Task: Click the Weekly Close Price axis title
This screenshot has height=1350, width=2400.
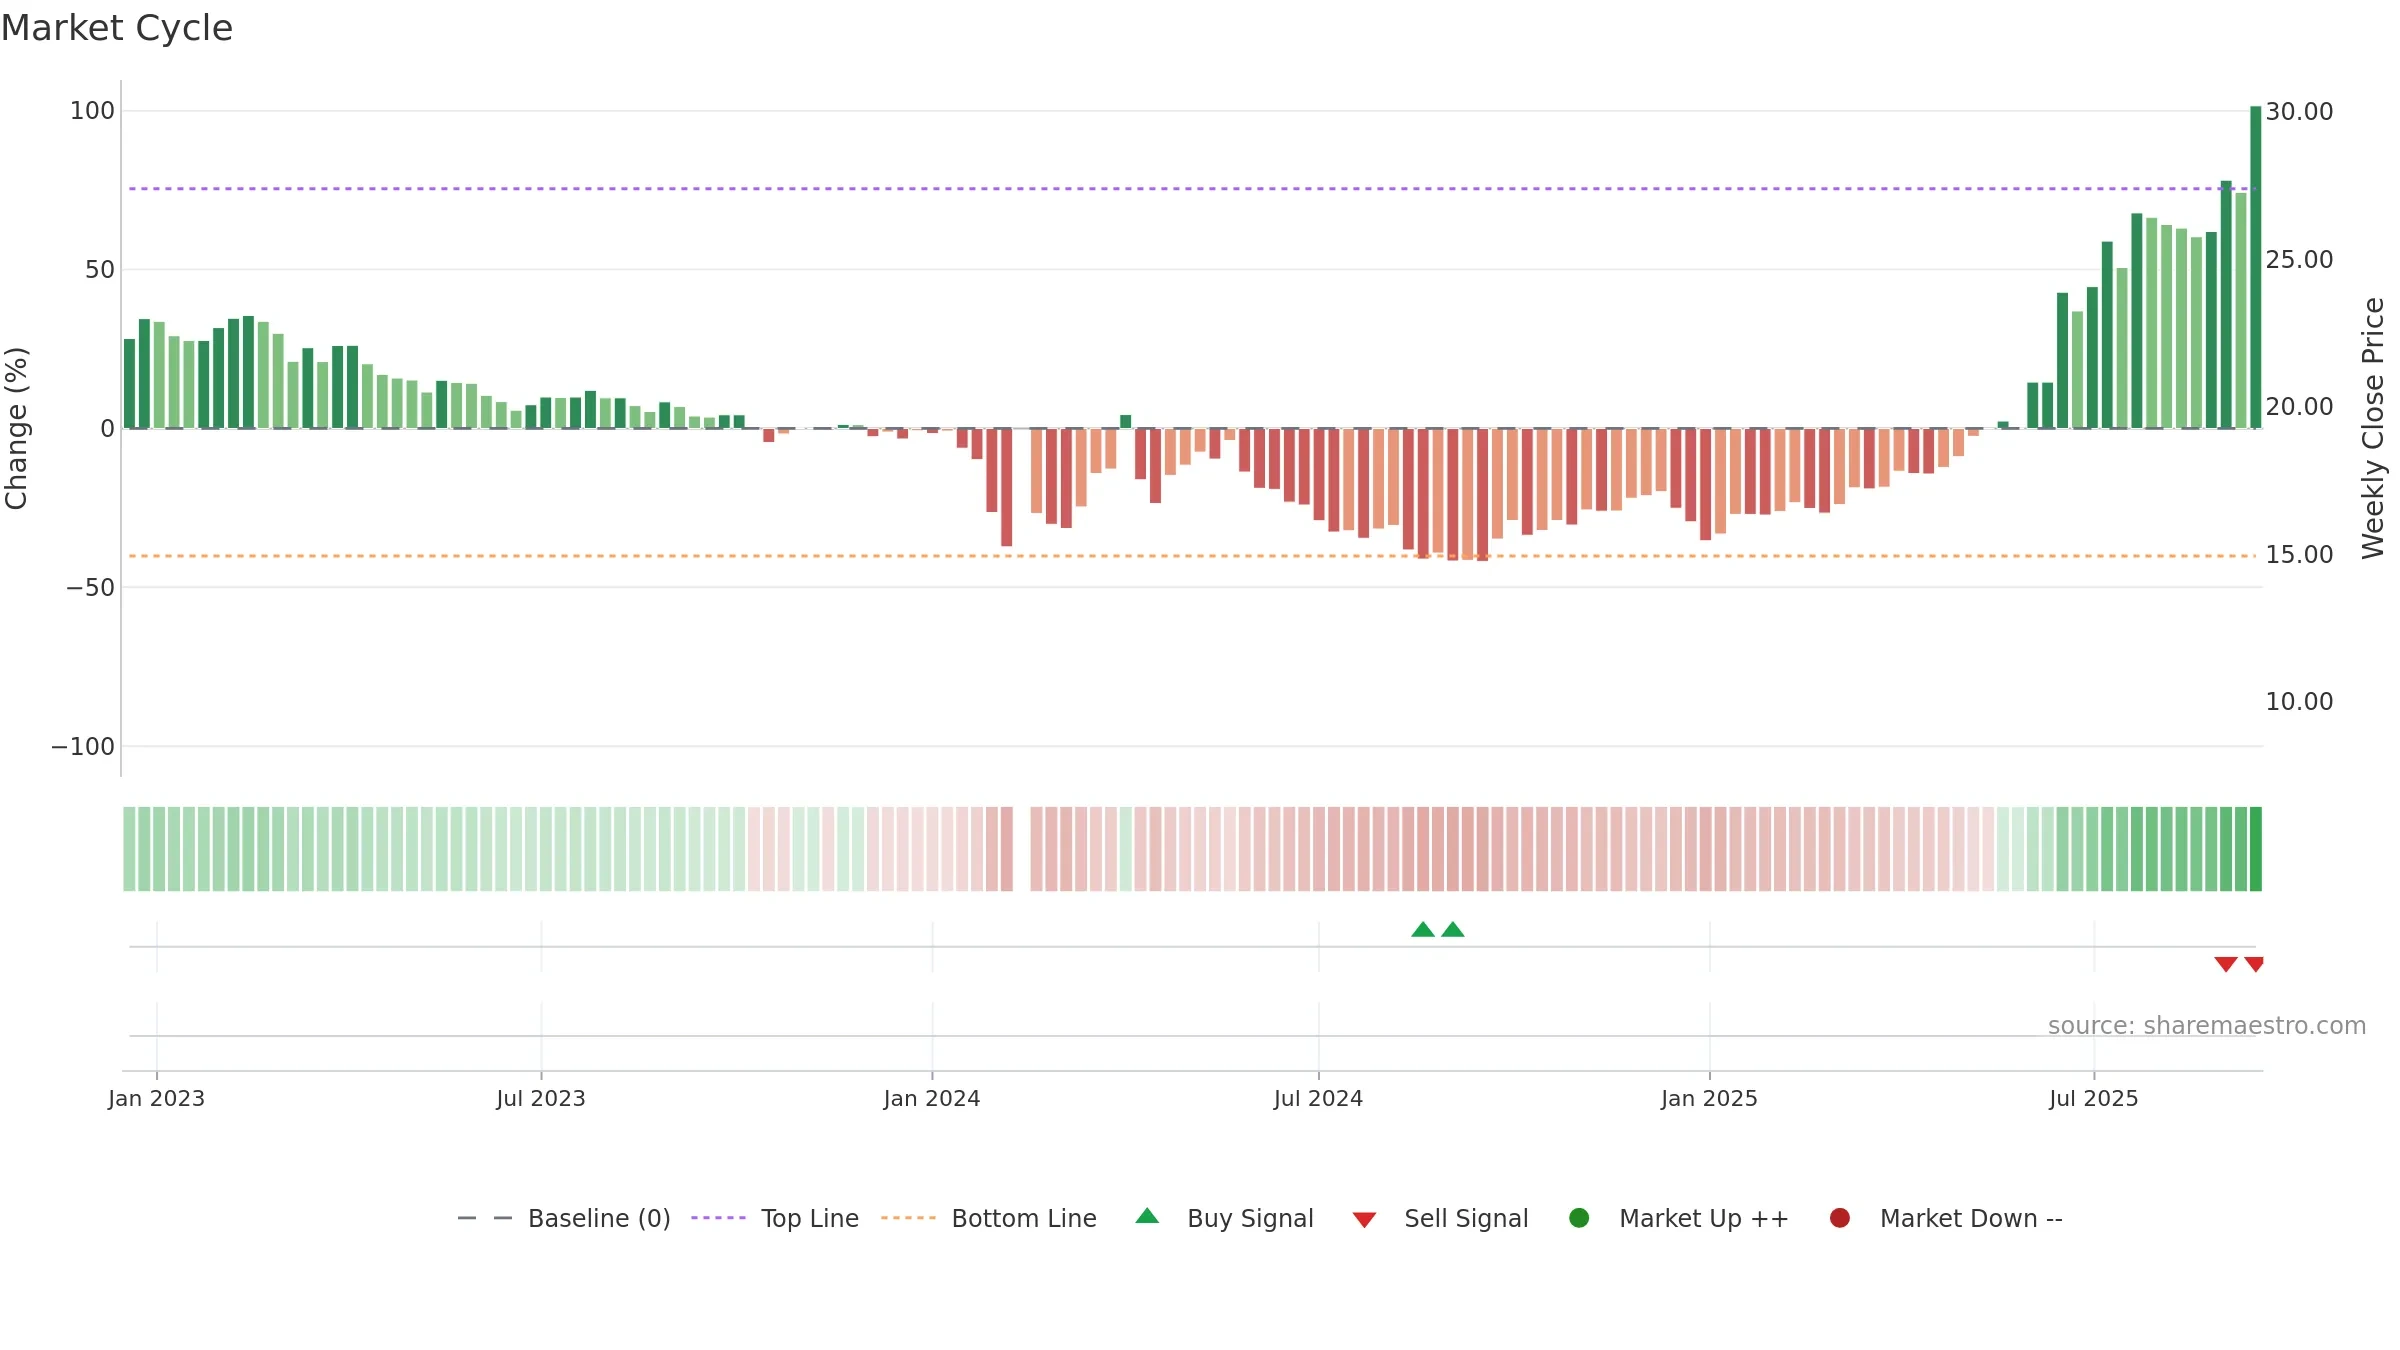Action: point(2373,428)
